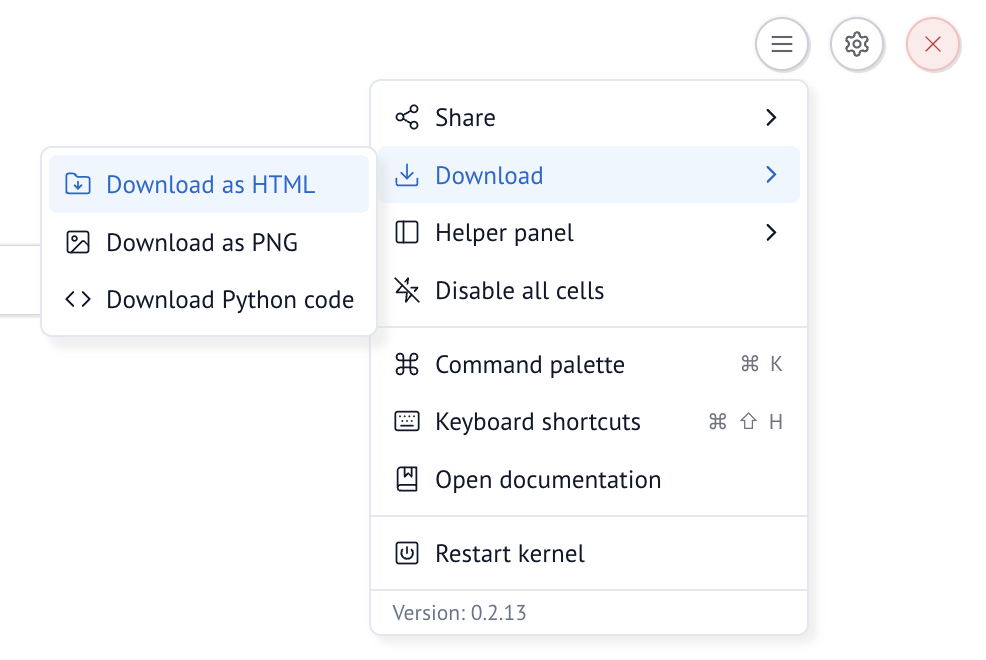
Task: Click the Command palette ⌘ icon
Action: tap(407, 365)
